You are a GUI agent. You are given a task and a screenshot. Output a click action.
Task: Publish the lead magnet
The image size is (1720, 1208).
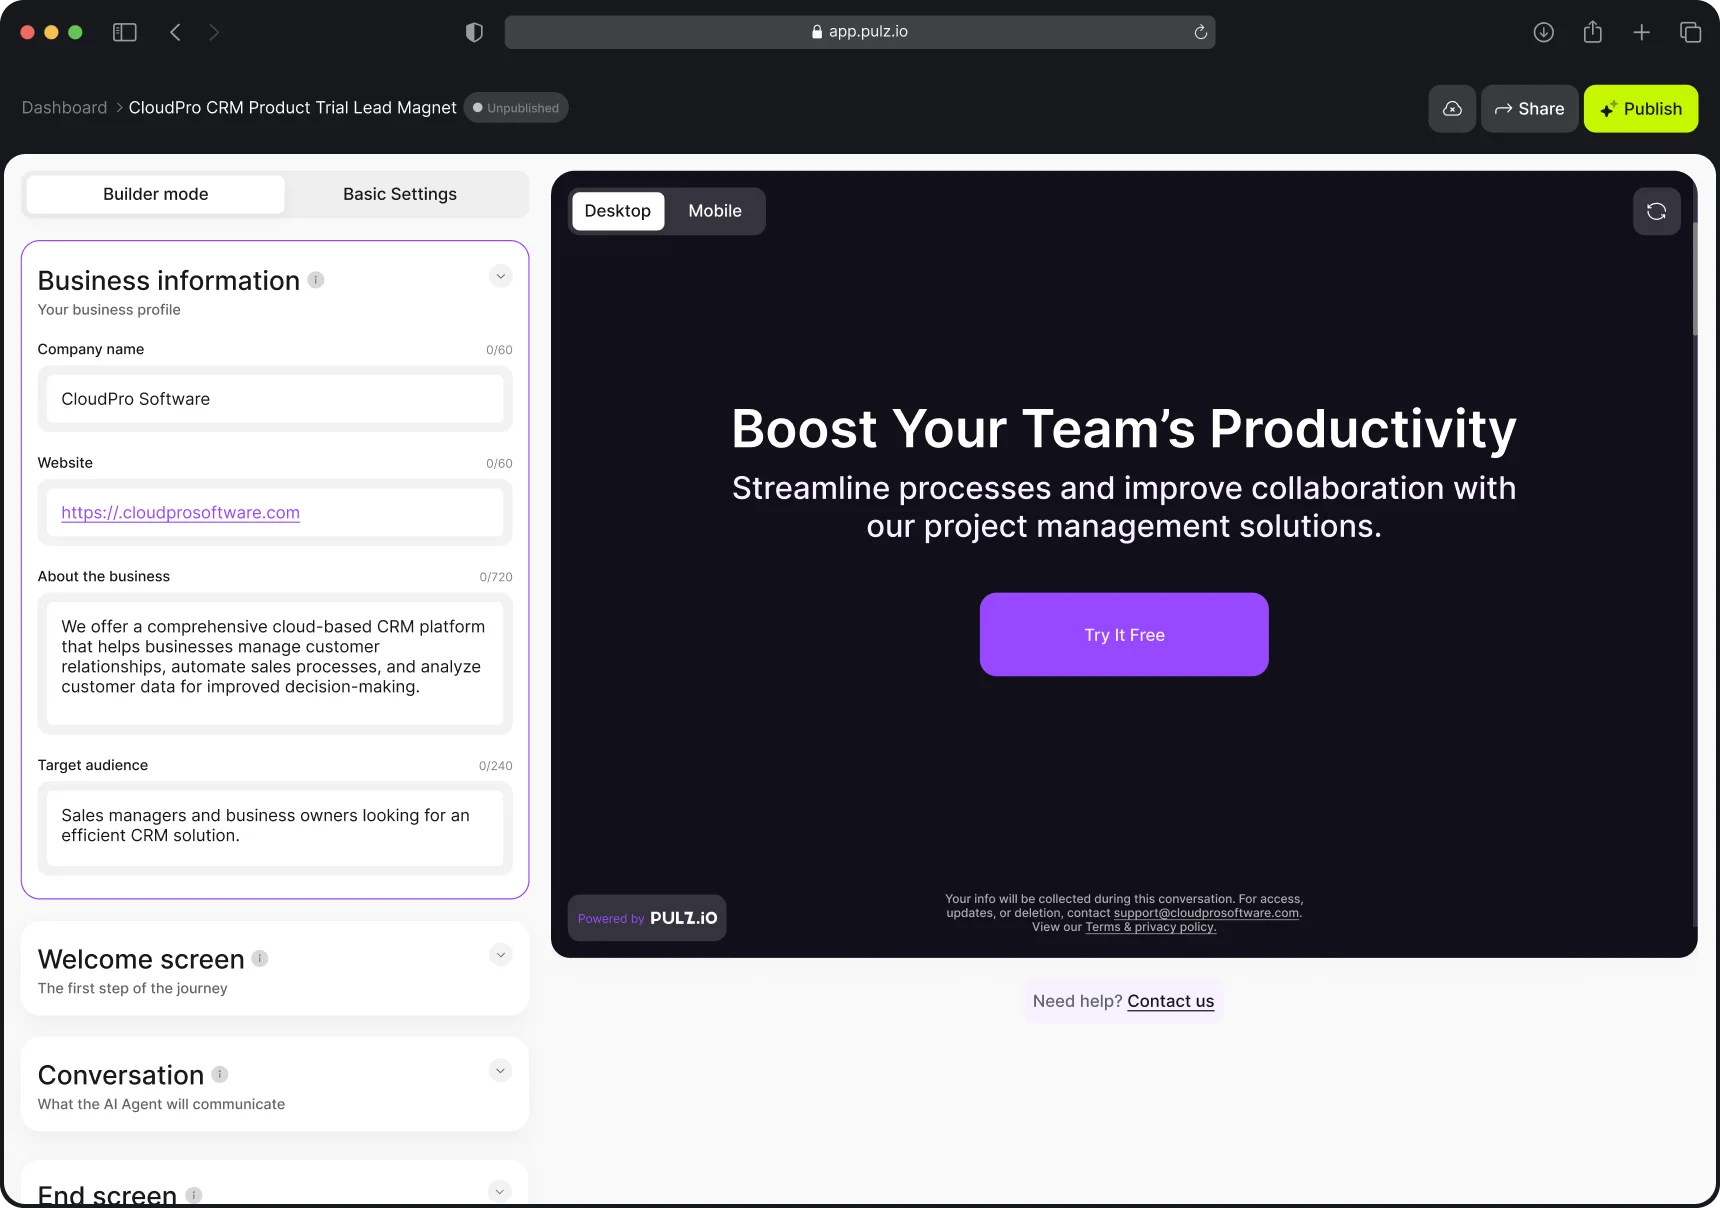click(x=1641, y=109)
